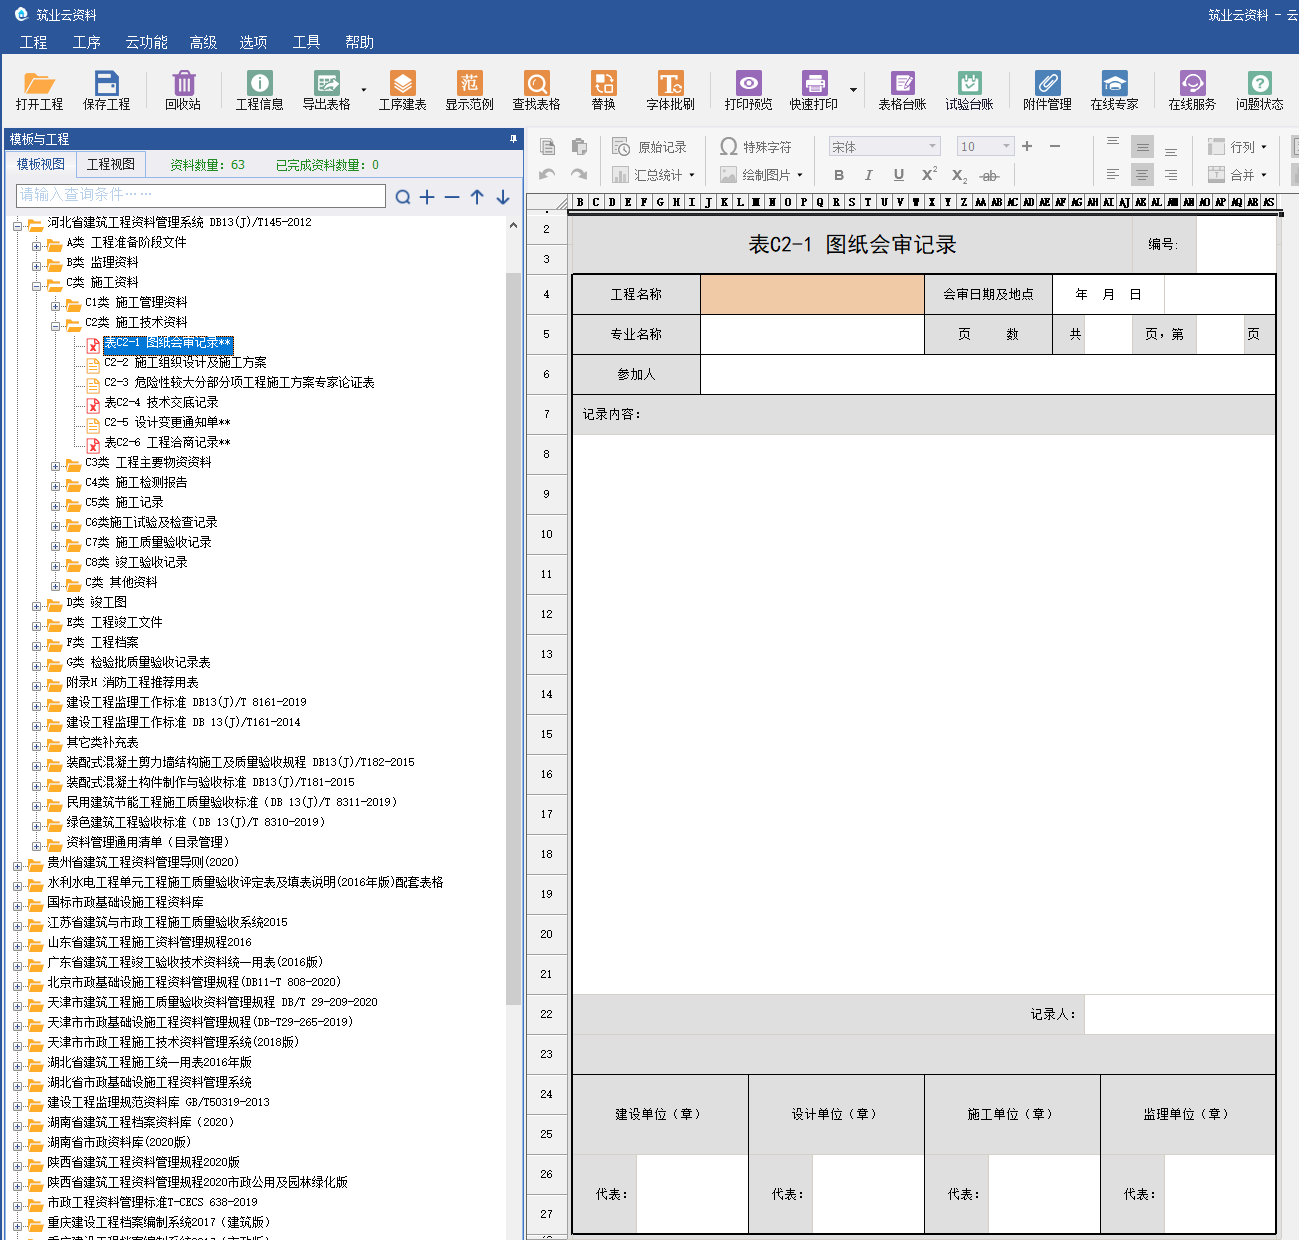
Task: Open 查找表格 search table tool
Action: click(536, 90)
